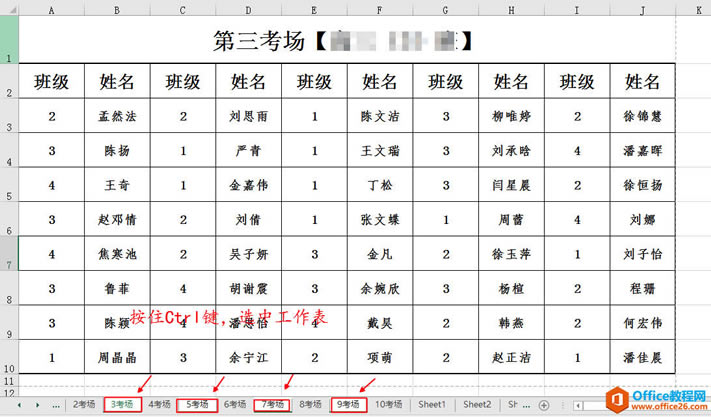
Task: Click cell with name 陈扬
Action: click(x=117, y=150)
